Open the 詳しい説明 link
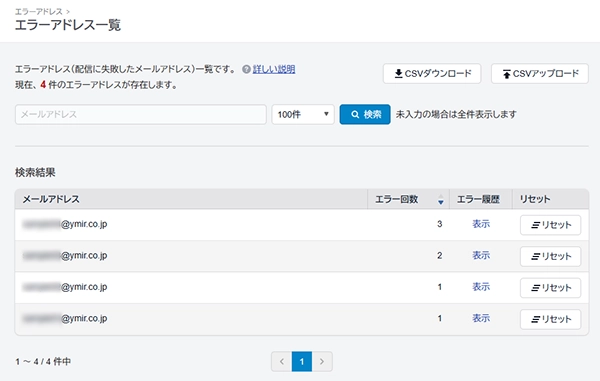600x381 pixels. 274,69
